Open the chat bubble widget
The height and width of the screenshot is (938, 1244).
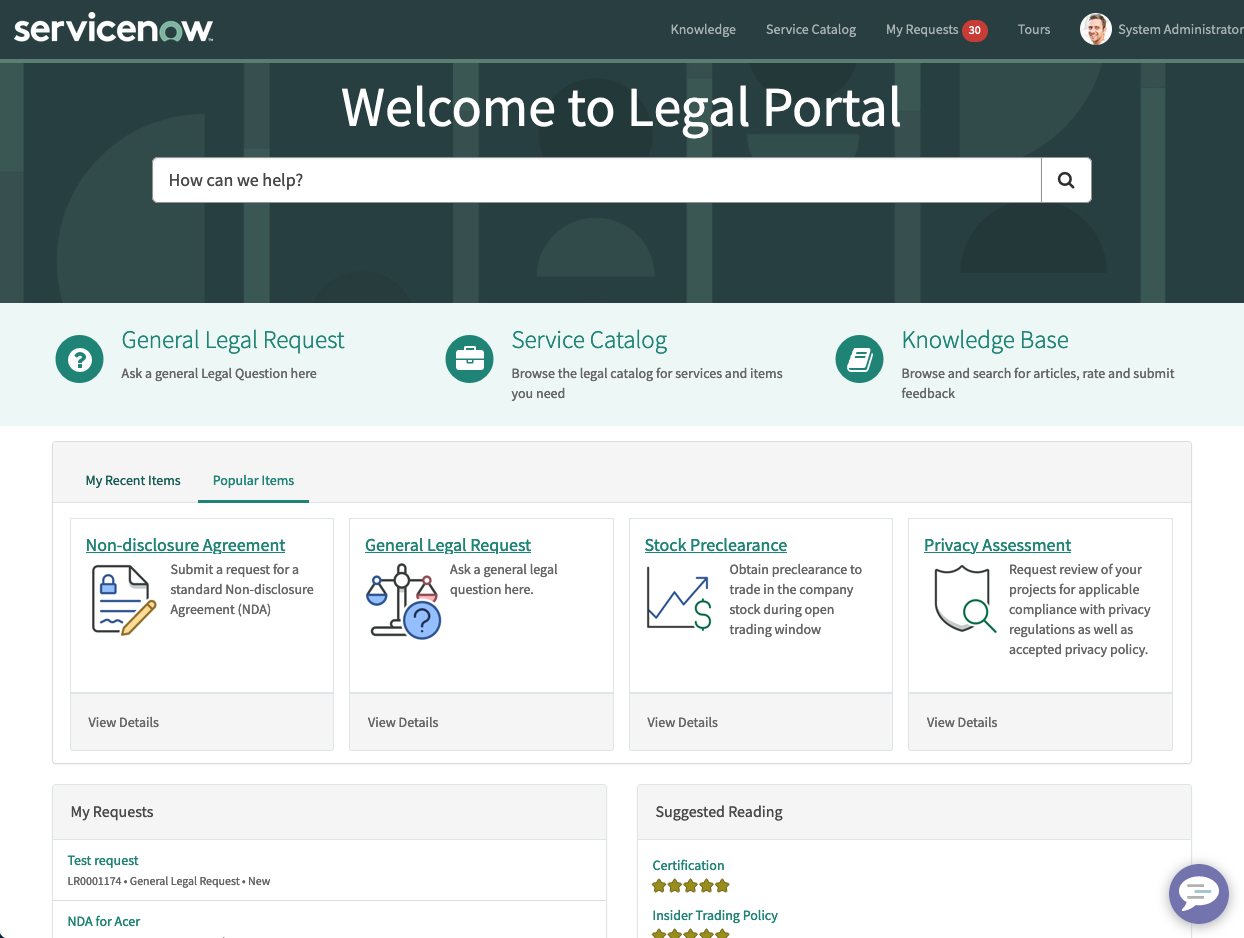(x=1199, y=893)
